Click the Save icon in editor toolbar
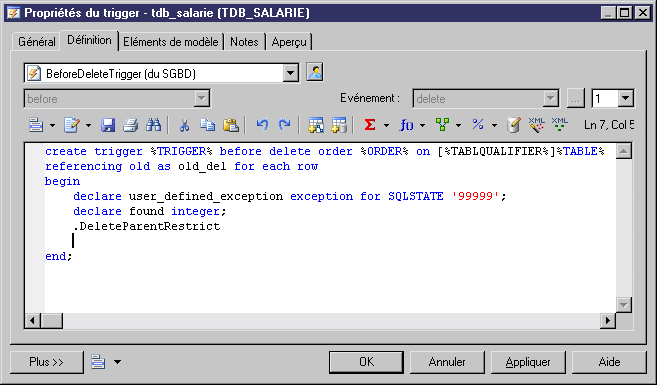The height and width of the screenshot is (385, 657). (x=108, y=125)
